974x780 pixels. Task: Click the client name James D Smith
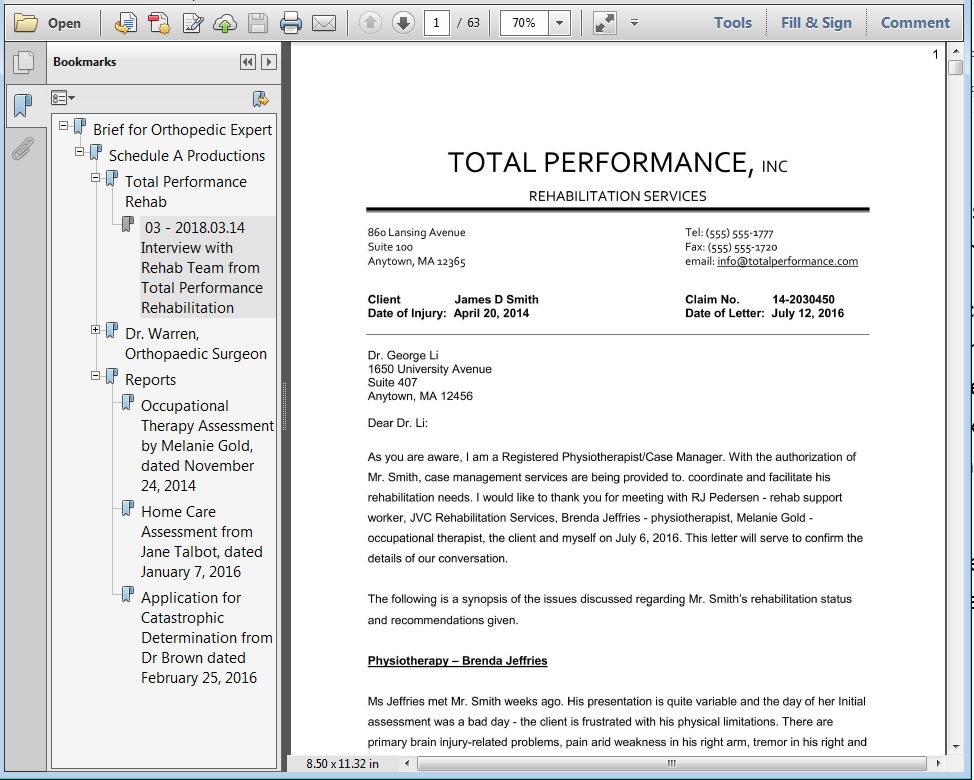pos(496,299)
